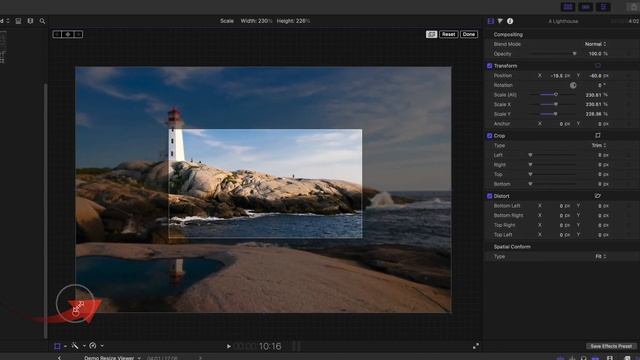This screenshot has height=360, width=640.
Task: Open retime dropdown arrow below viewer
Action: click(x=102, y=346)
